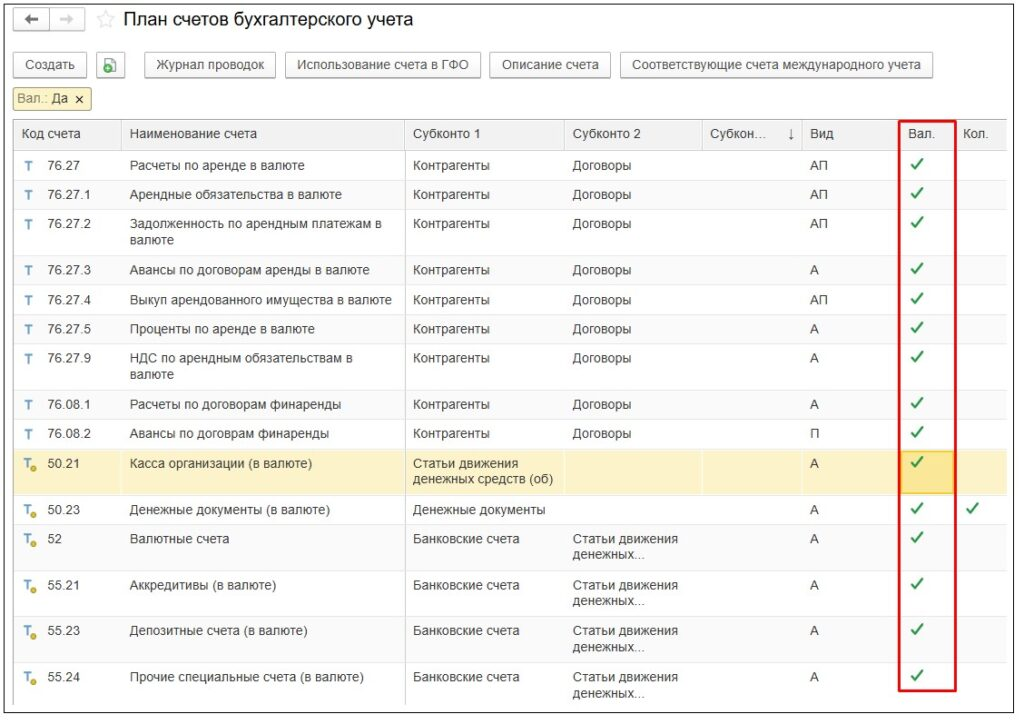Image resolution: width=1024 pixels, height=724 pixels.
Task: Click 'Использование счета в ГФО' button
Action: pos(383,65)
